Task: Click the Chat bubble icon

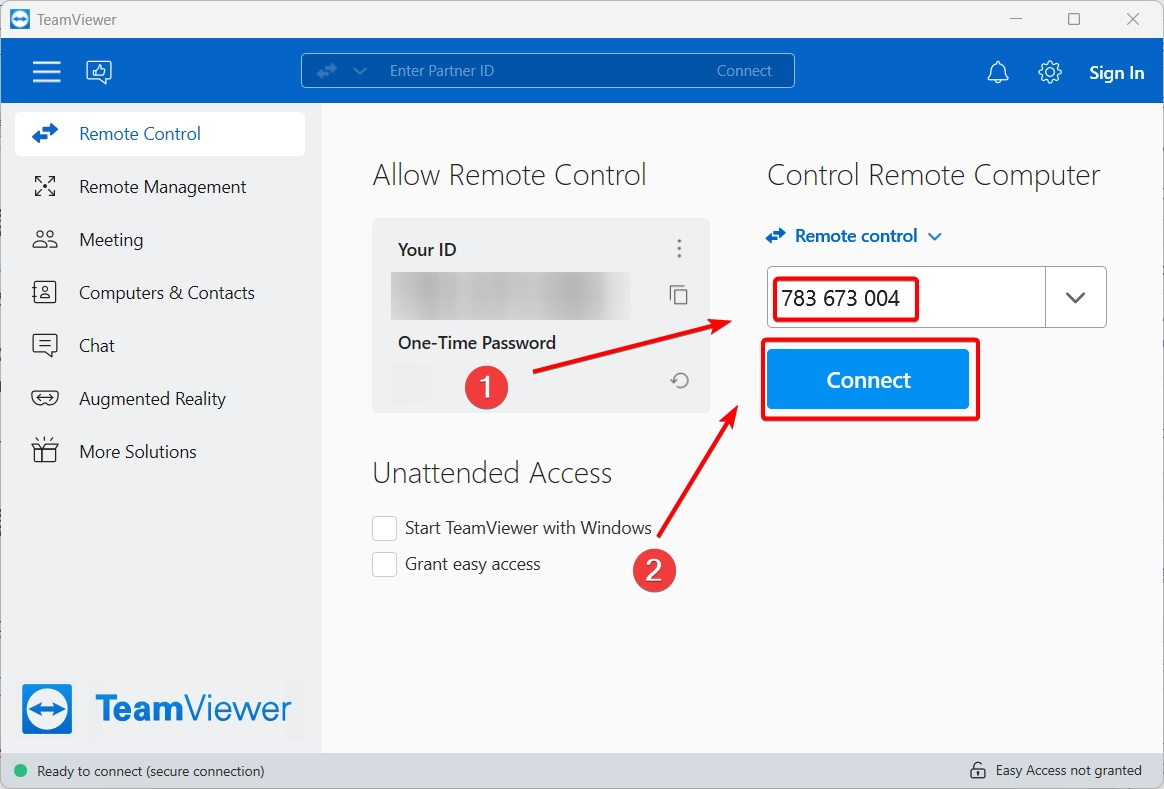Action: pos(45,345)
